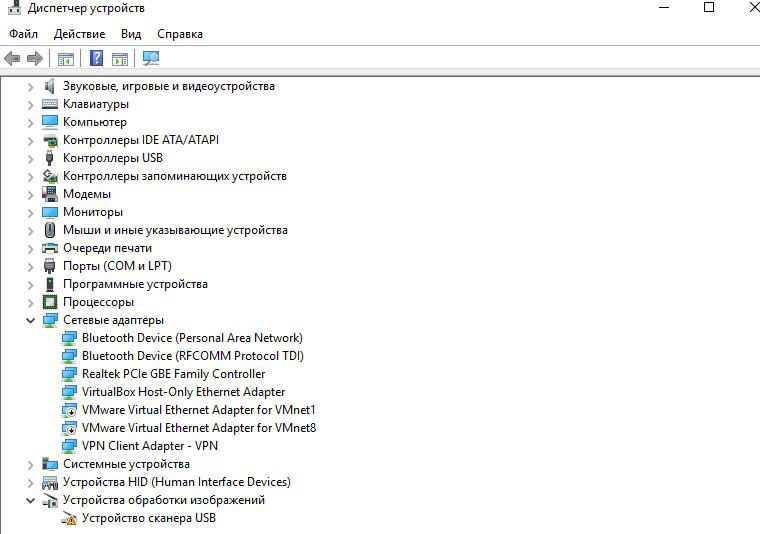Open the Справка menu

coord(180,34)
